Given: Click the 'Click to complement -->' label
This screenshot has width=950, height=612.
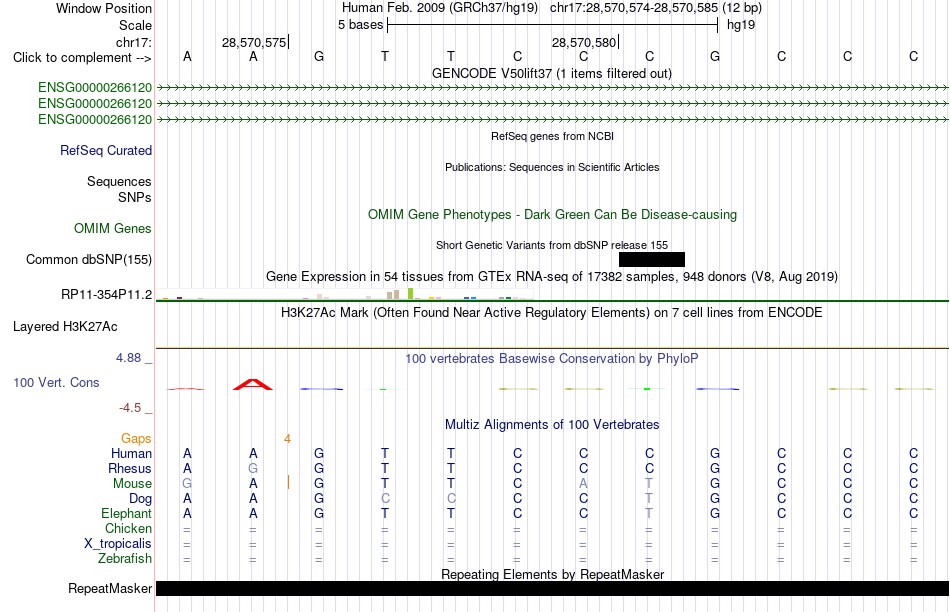Looking at the screenshot, I should (82, 58).
